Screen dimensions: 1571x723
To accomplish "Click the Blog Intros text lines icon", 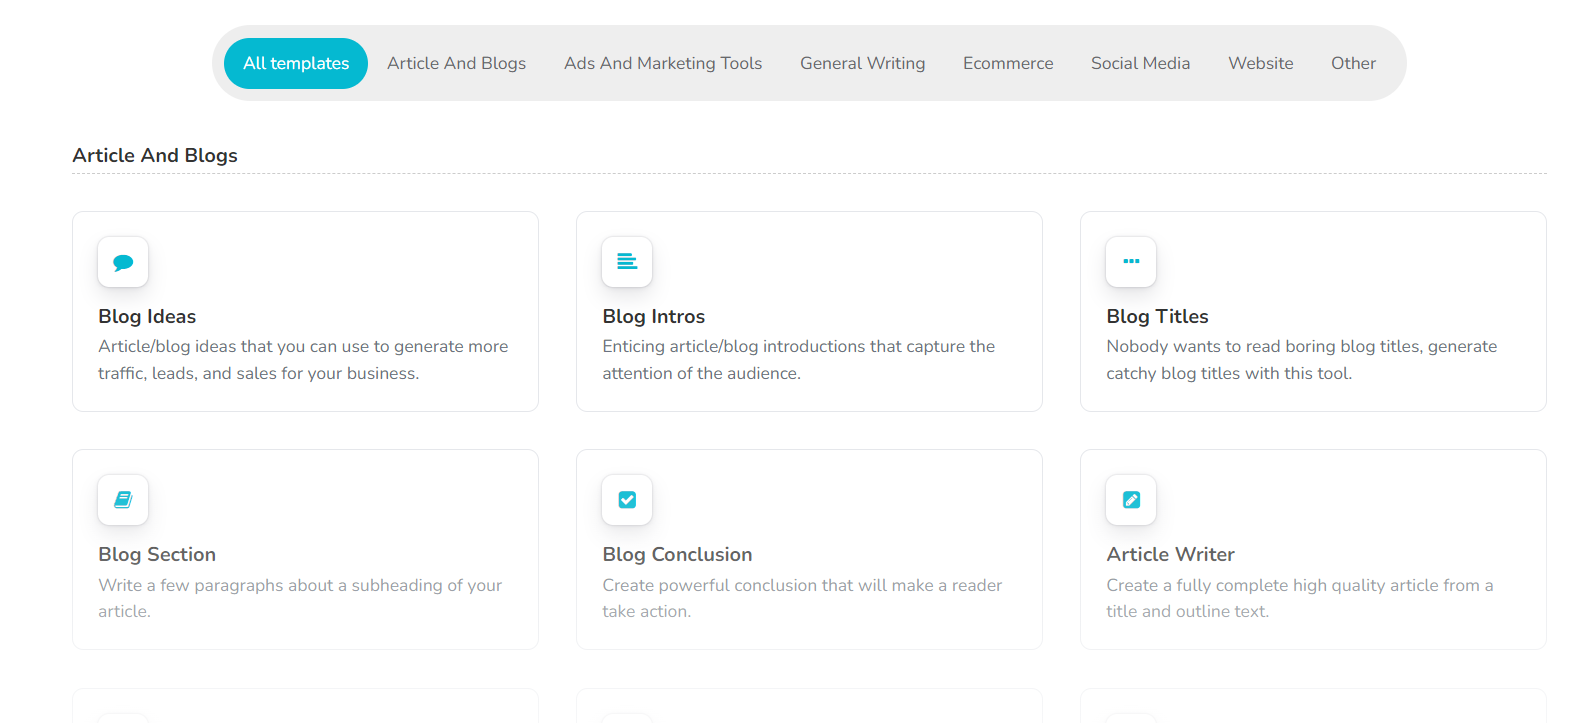I will coord(627,262).
